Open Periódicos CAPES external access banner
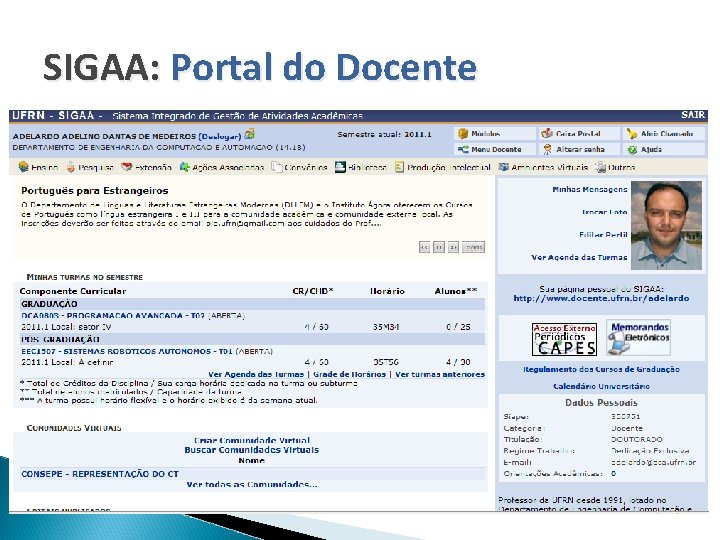The width and height of the screenshot is (720, 540). tap(564, 339)
